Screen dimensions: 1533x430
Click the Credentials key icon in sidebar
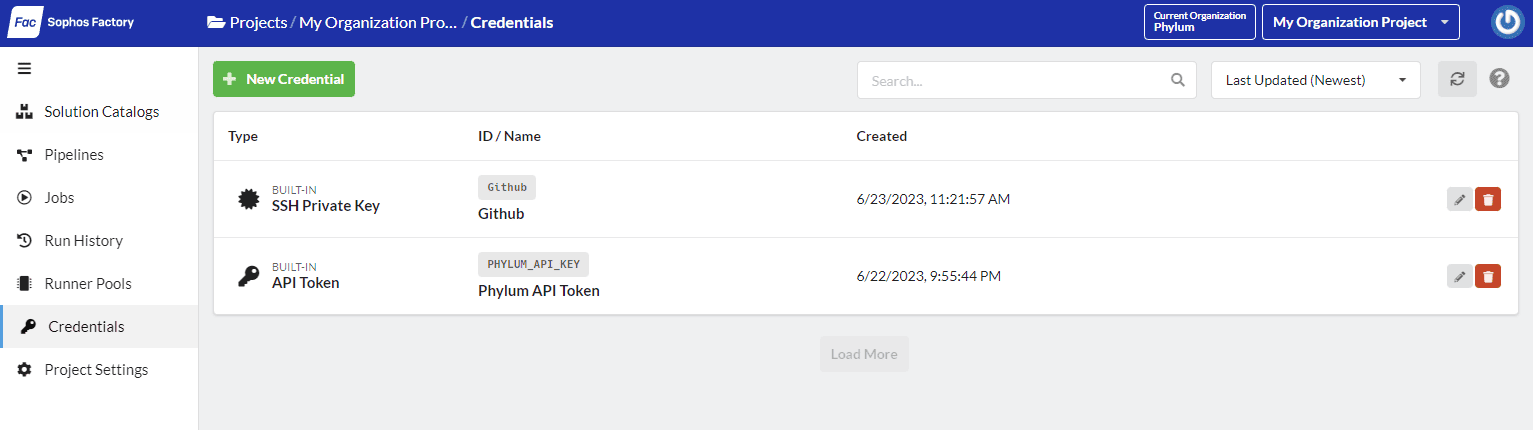pyautogui.click(x=28, y=327)
